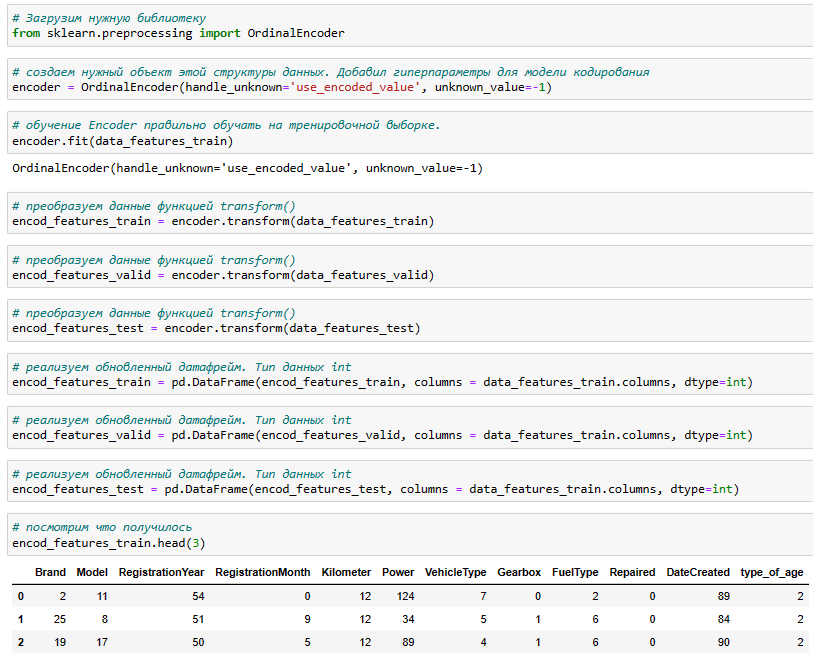Click Power value 34 in row 1

(x=408, y=619)
